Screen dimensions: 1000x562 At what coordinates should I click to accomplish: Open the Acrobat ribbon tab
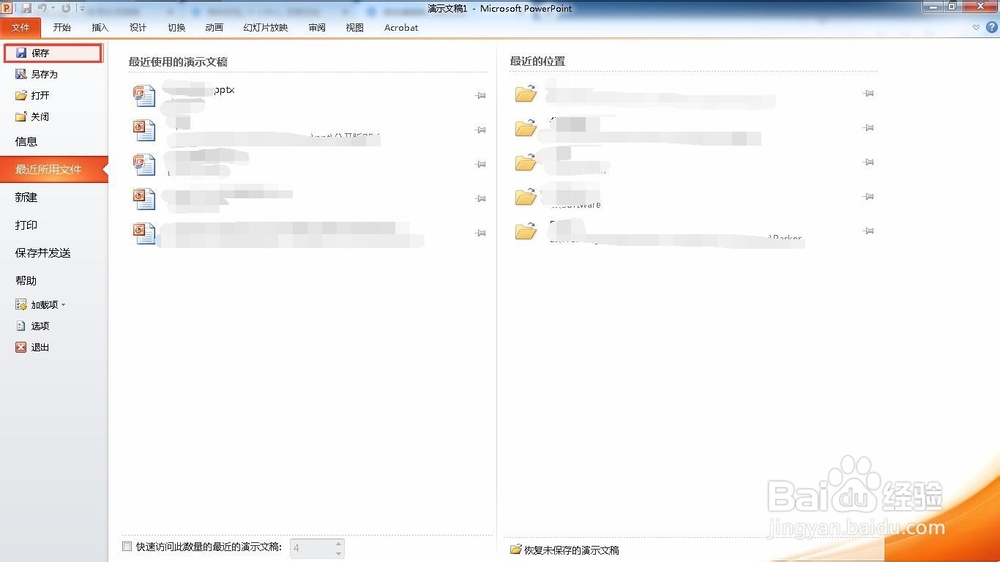[x=401, y=27]
